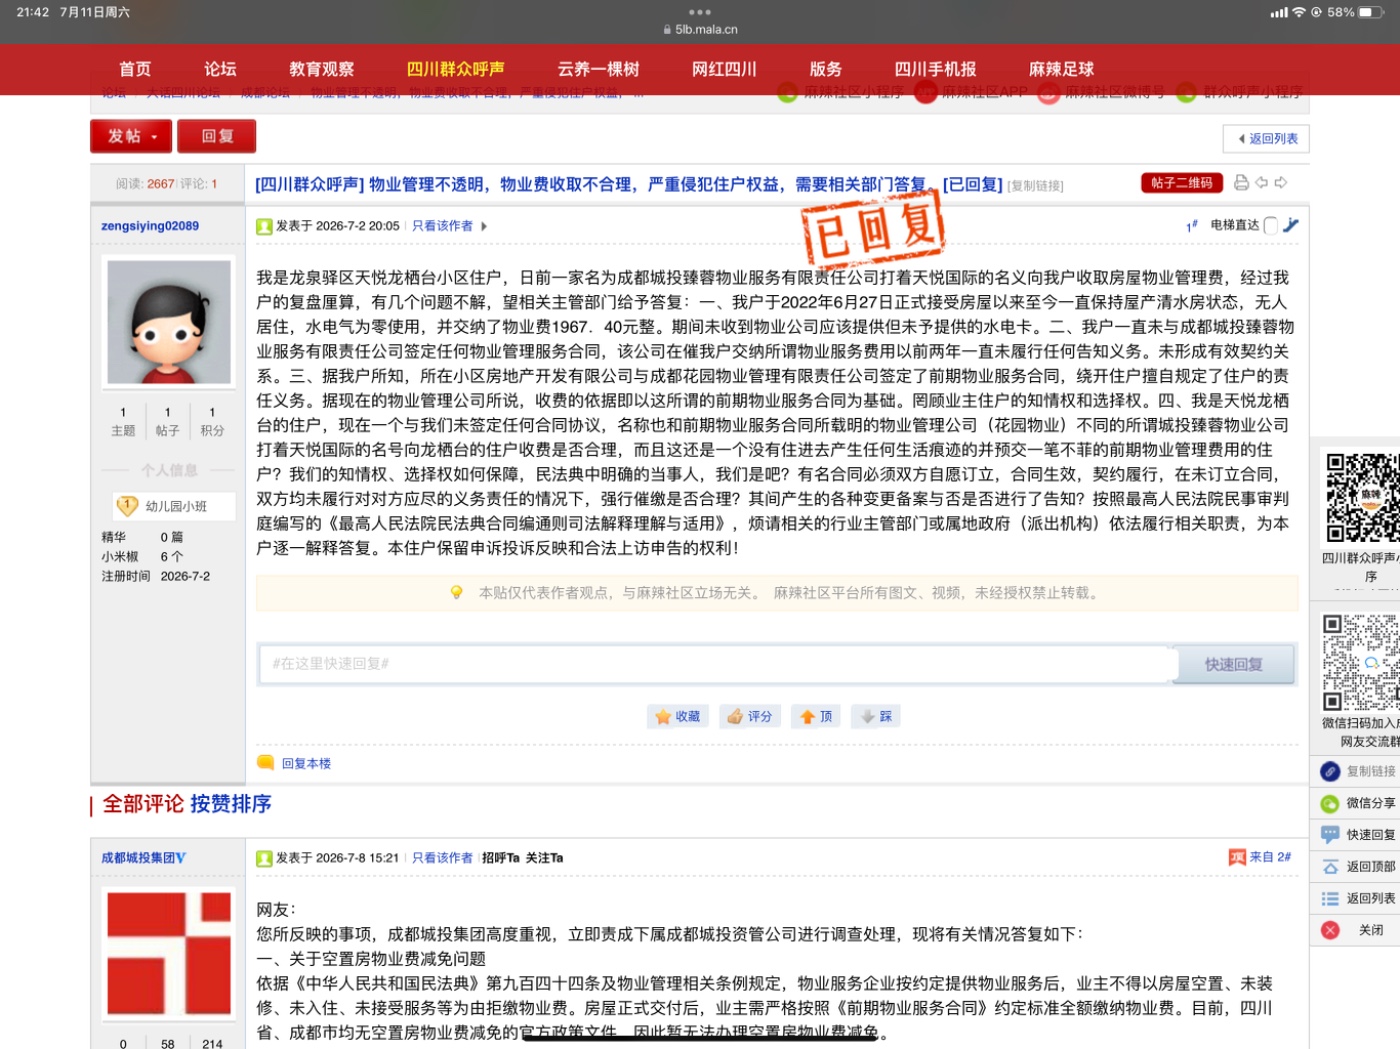Click the elevator jump go icon
The width and height of the screenshot is (1400, 1049).
pyautogui.click(x=1291, y=225)
